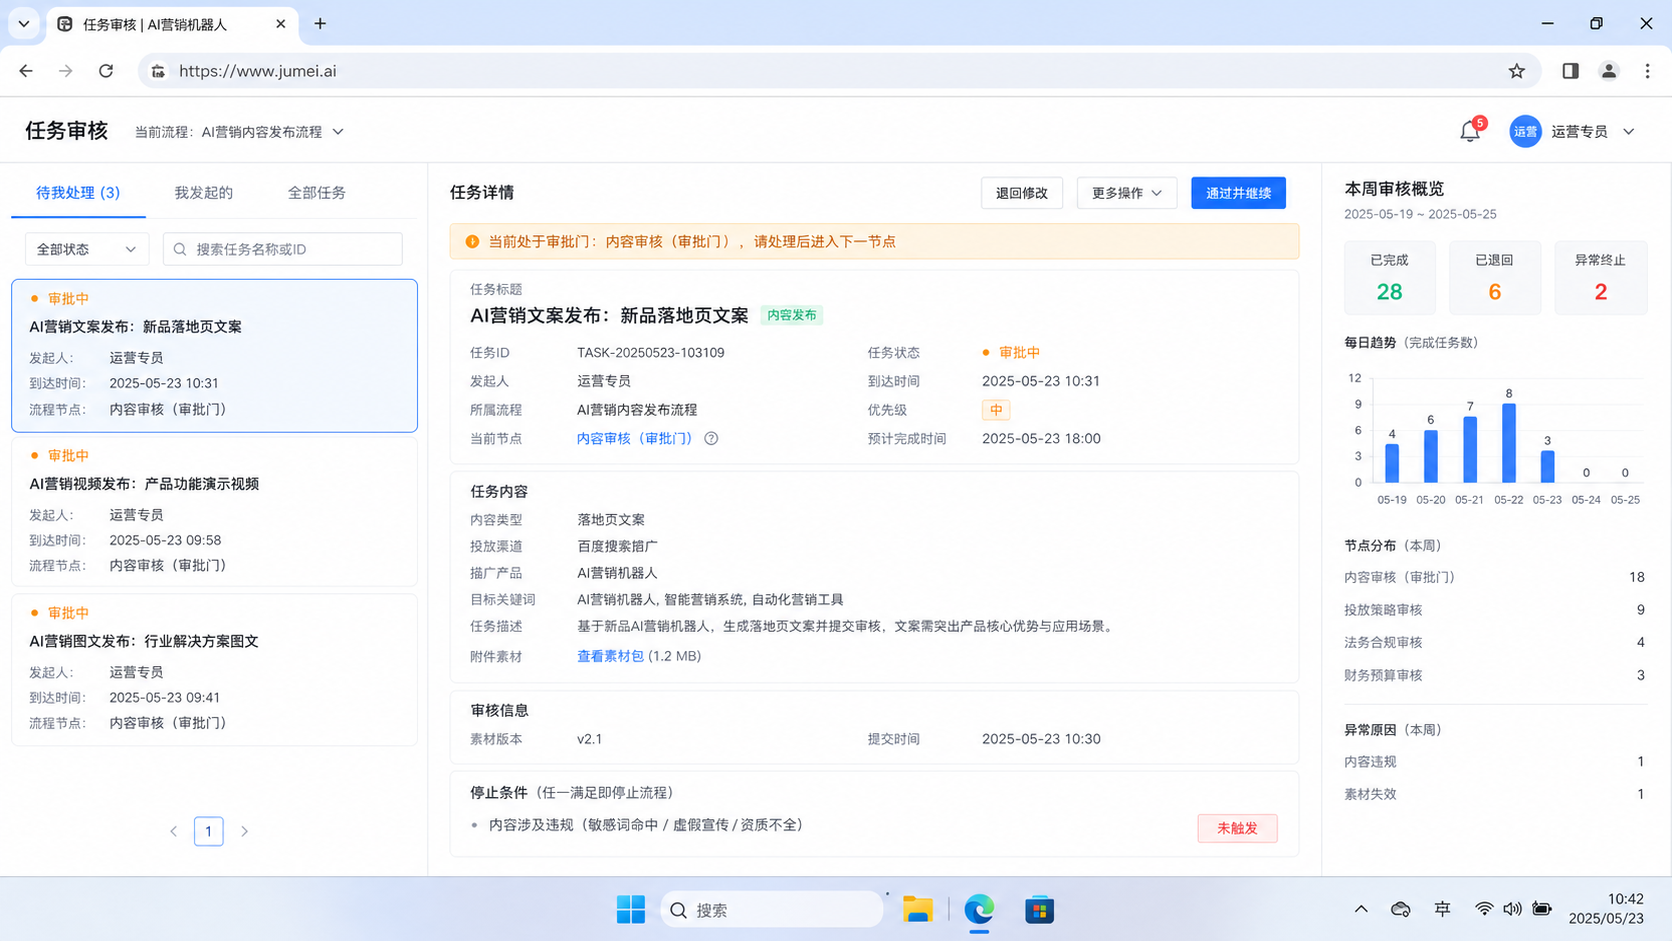Click the input method indicator in tray
Viewport: 1672px width, 941px height.
tap(1442, 909)
